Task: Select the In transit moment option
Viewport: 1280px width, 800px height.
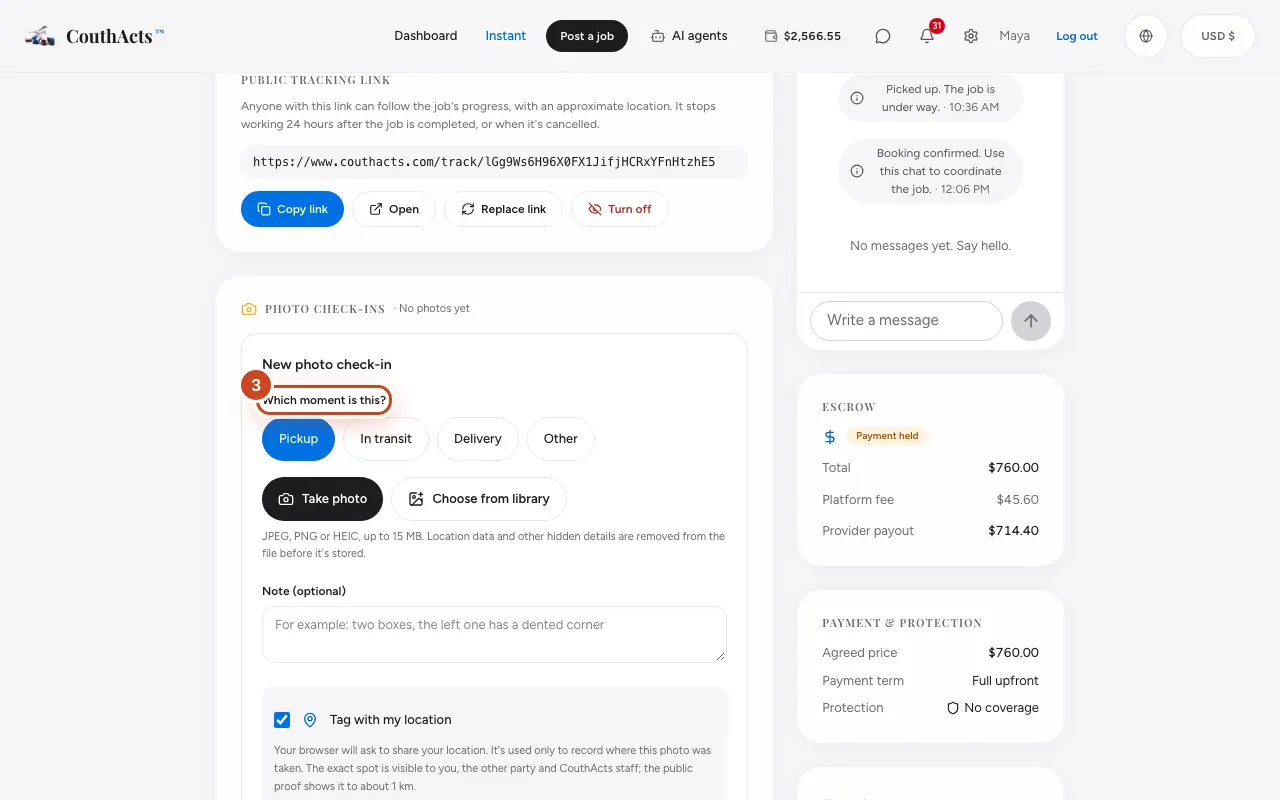Action: [386, 439]
